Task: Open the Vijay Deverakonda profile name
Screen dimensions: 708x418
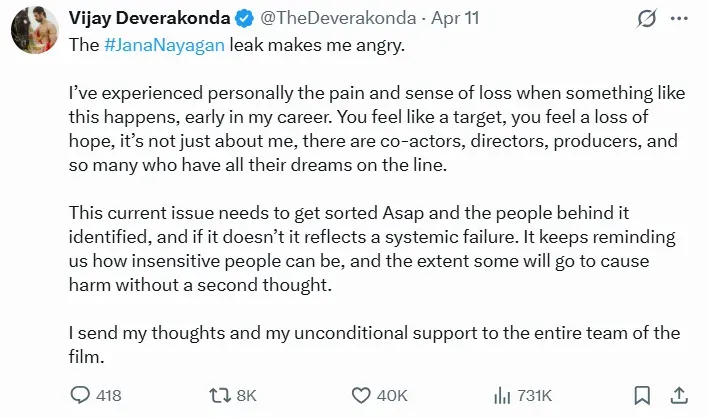Action: coord(149,19)
